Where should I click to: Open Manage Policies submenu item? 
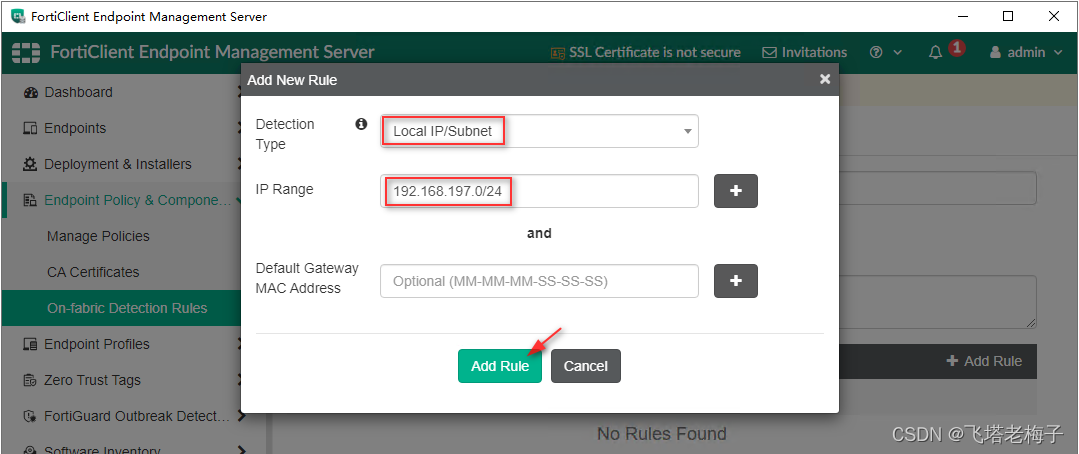(98, 236)
